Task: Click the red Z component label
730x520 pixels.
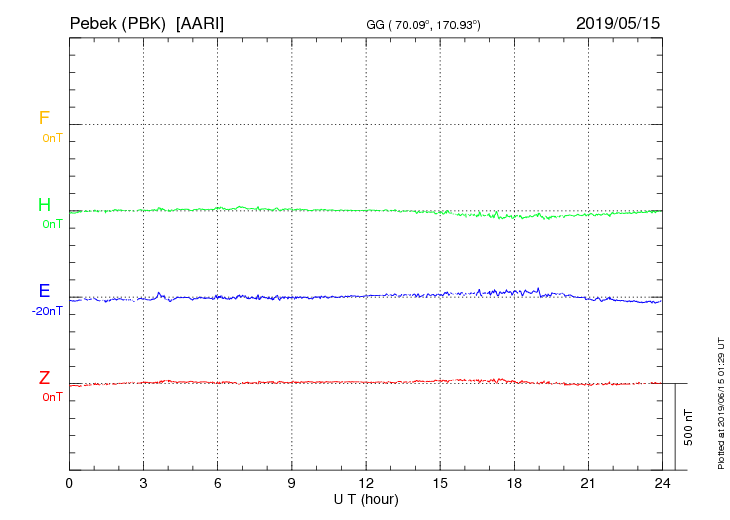Action: click(x=44, y=378)
